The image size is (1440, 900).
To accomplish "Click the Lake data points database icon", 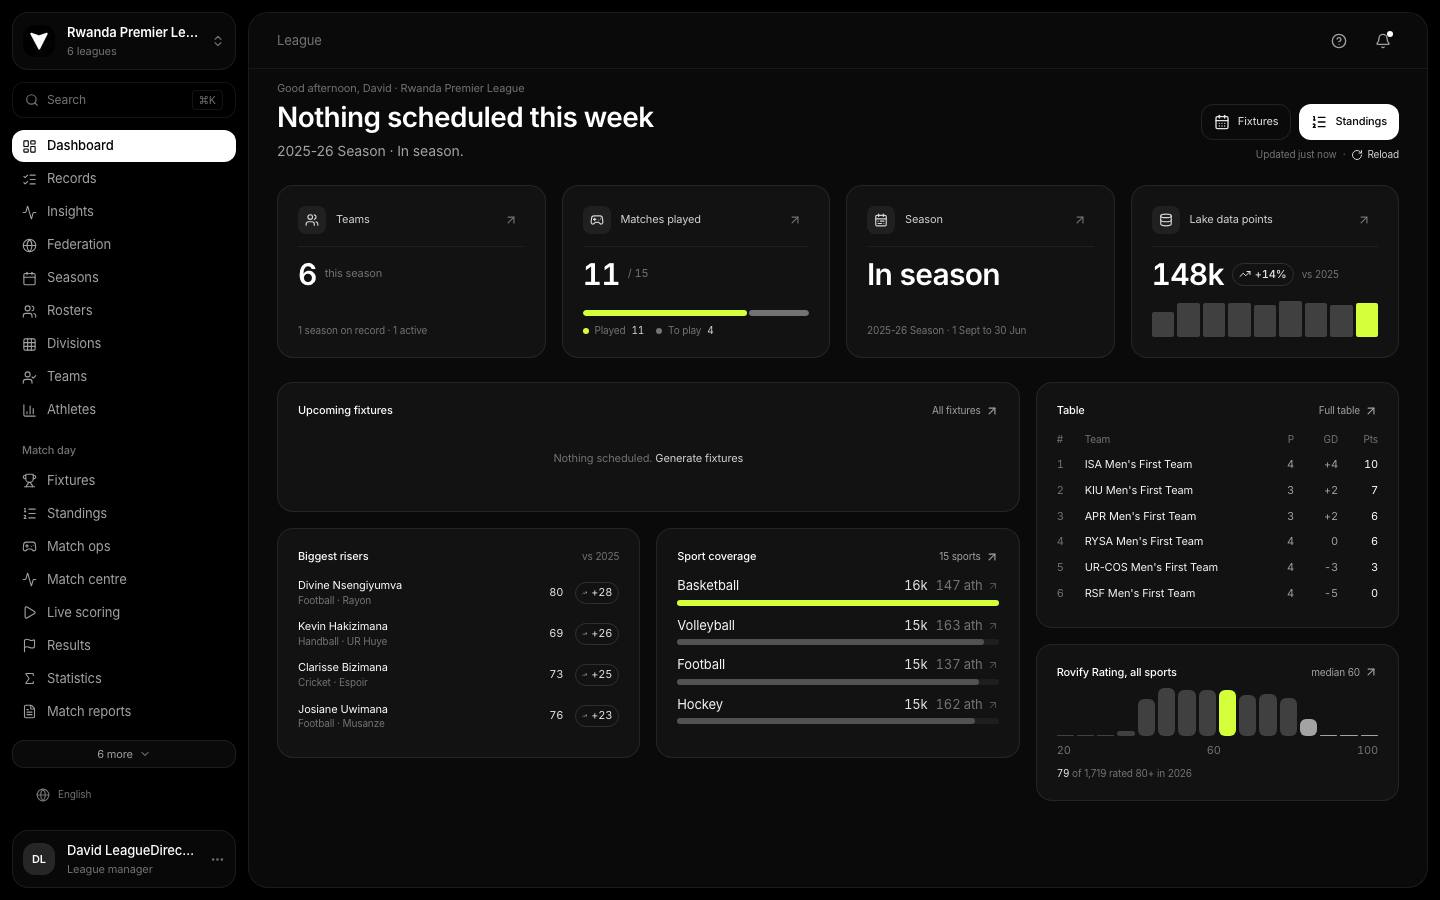I will pos(1166,220).
